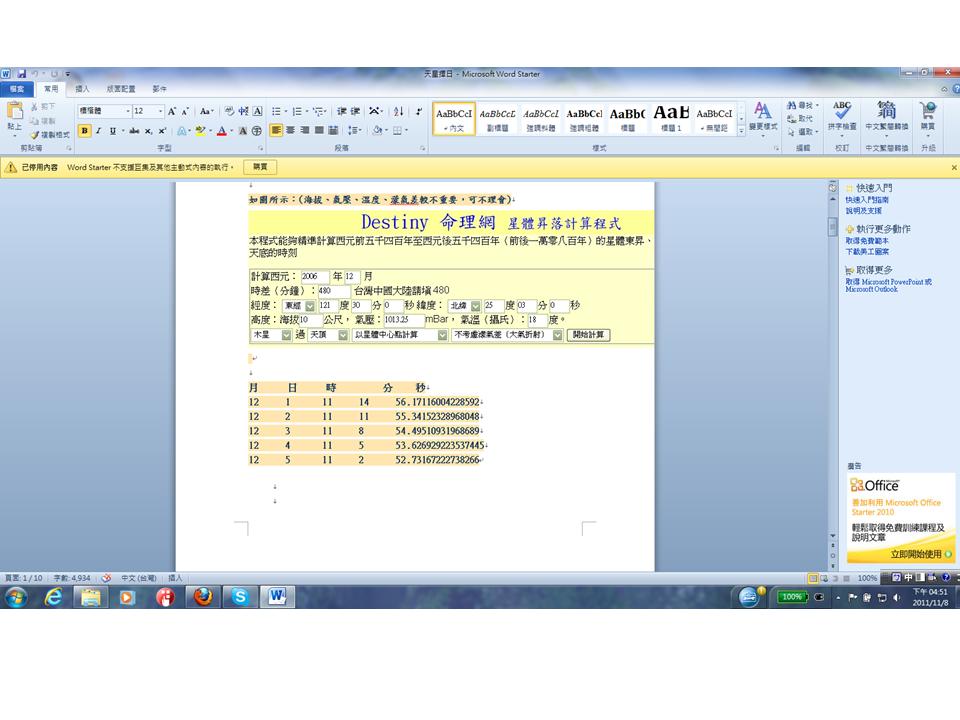960x720 pixels.
Task: Switch to the 插入 ribbon tab
Action: pyautogui.click(x=82, y=89)
